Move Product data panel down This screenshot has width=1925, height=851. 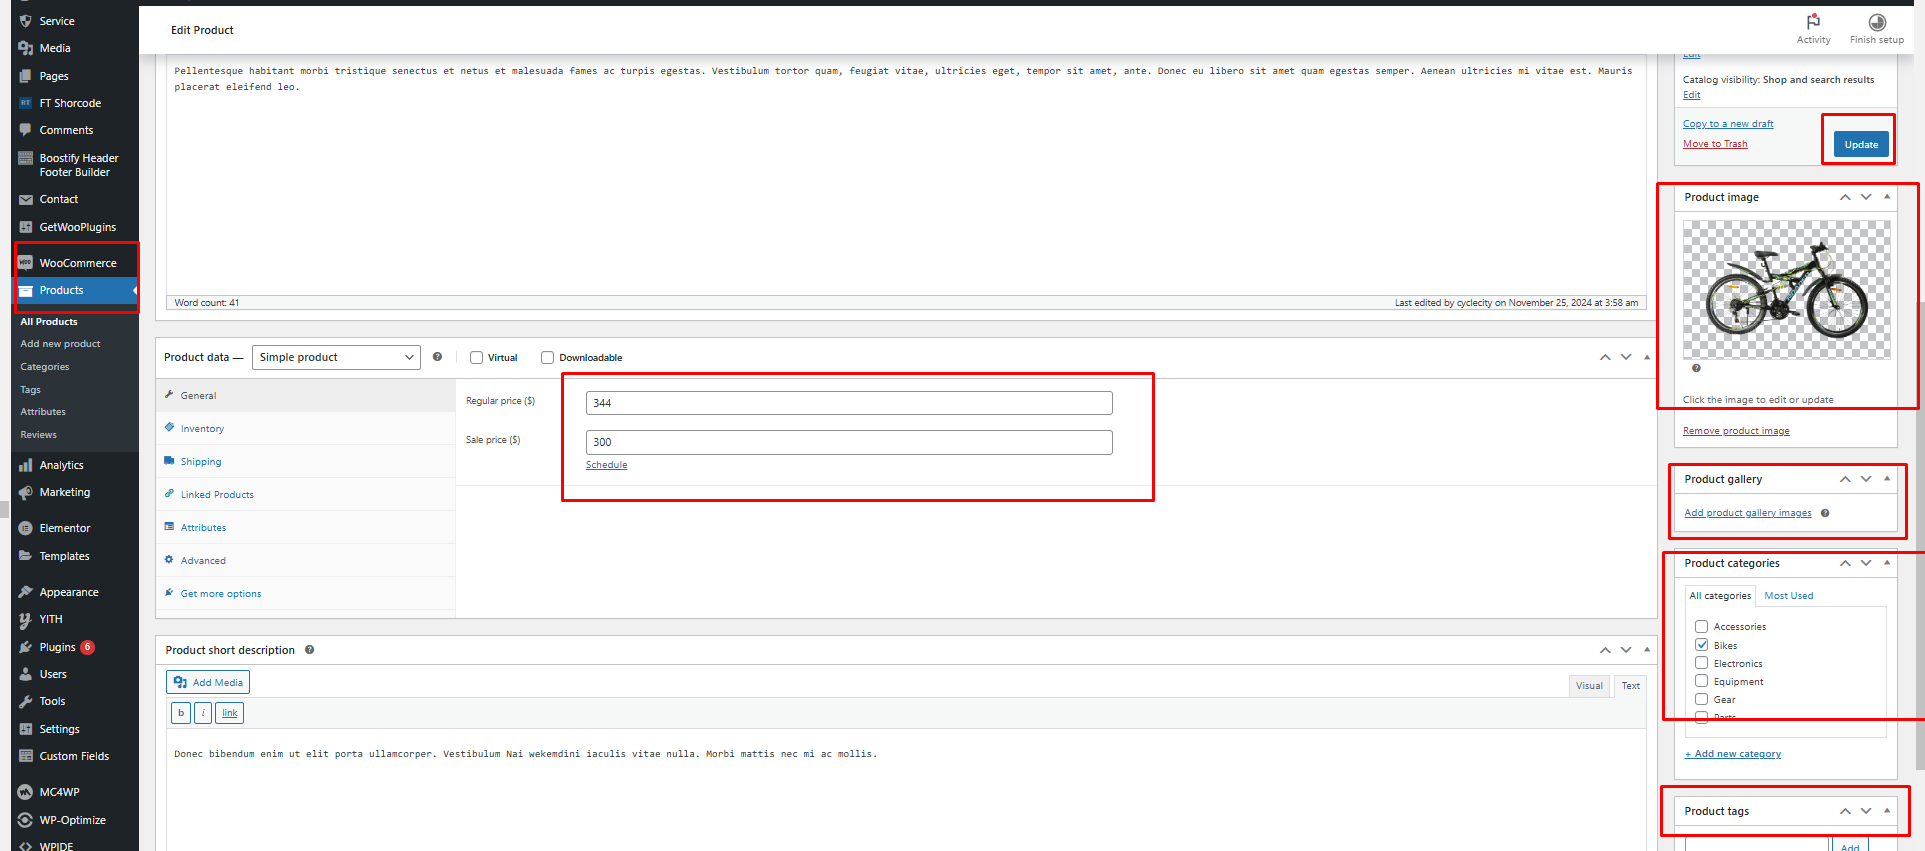click(x=1626, y=357)
